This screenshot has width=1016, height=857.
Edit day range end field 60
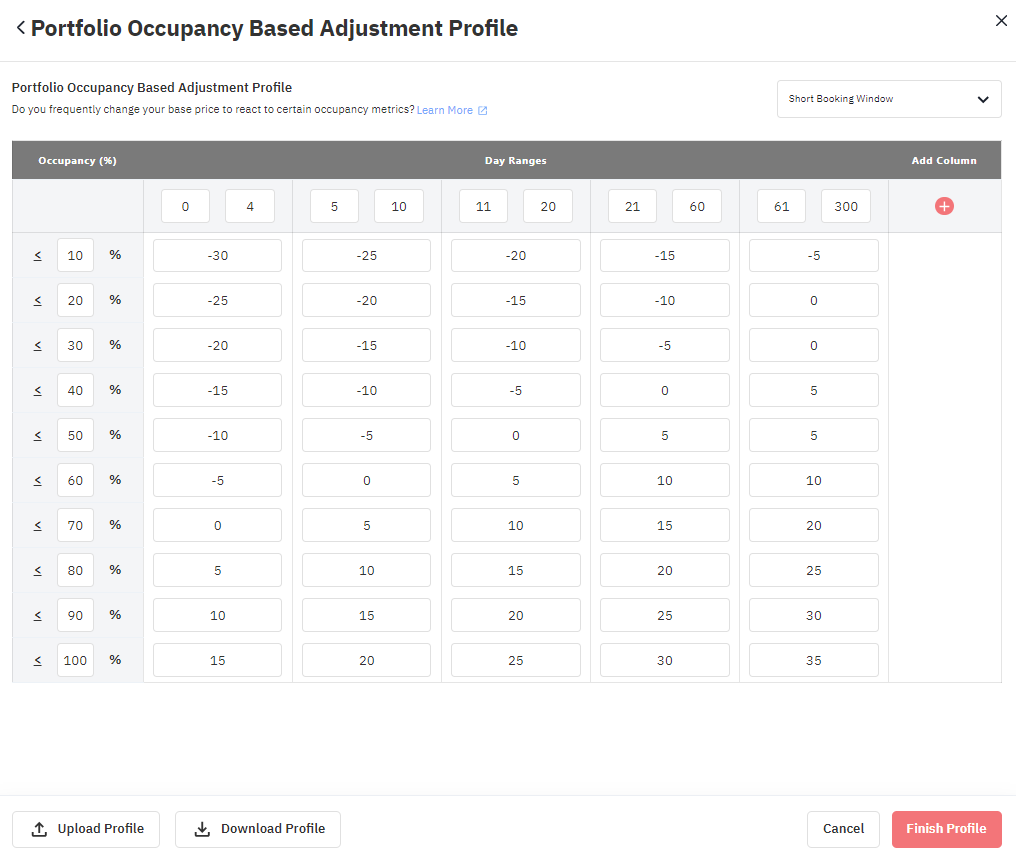[x=697, y=206]
